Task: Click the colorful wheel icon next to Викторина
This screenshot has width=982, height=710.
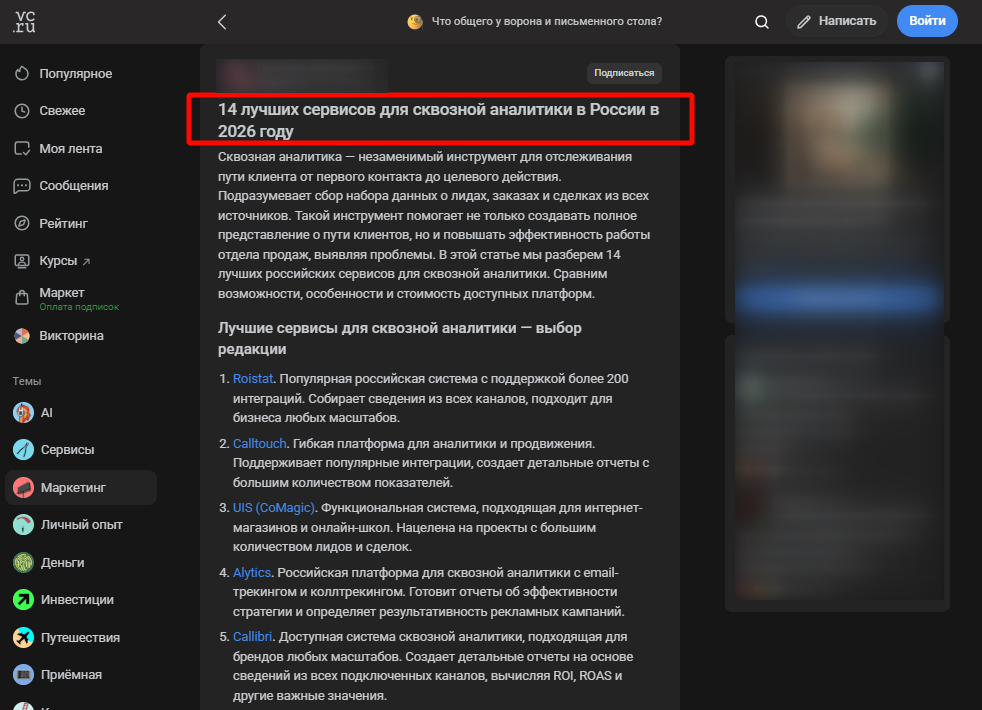Action: coord(22,336)
